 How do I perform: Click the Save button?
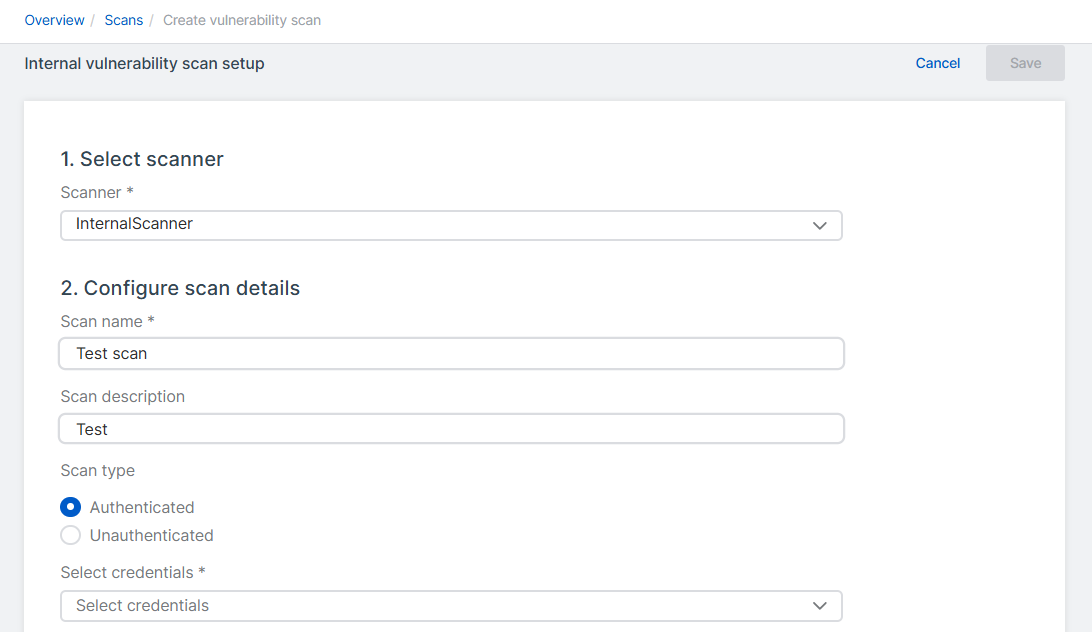coord(1024,63)
